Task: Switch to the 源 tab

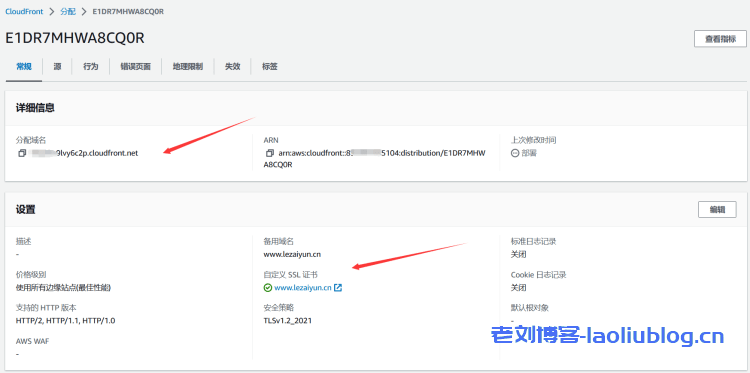Action: click(57, 67)
